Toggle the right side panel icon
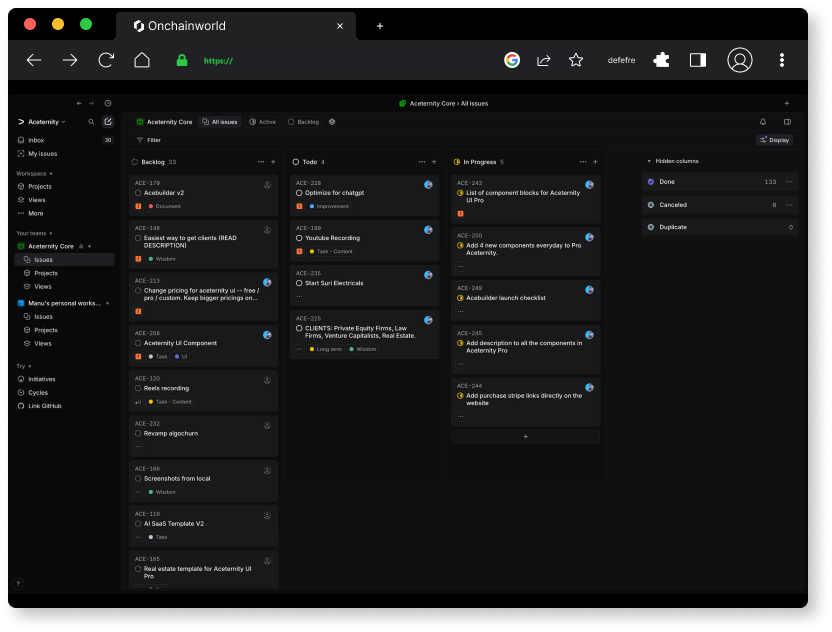This screenshot has width=832, height=632. [x=787, y=121]
